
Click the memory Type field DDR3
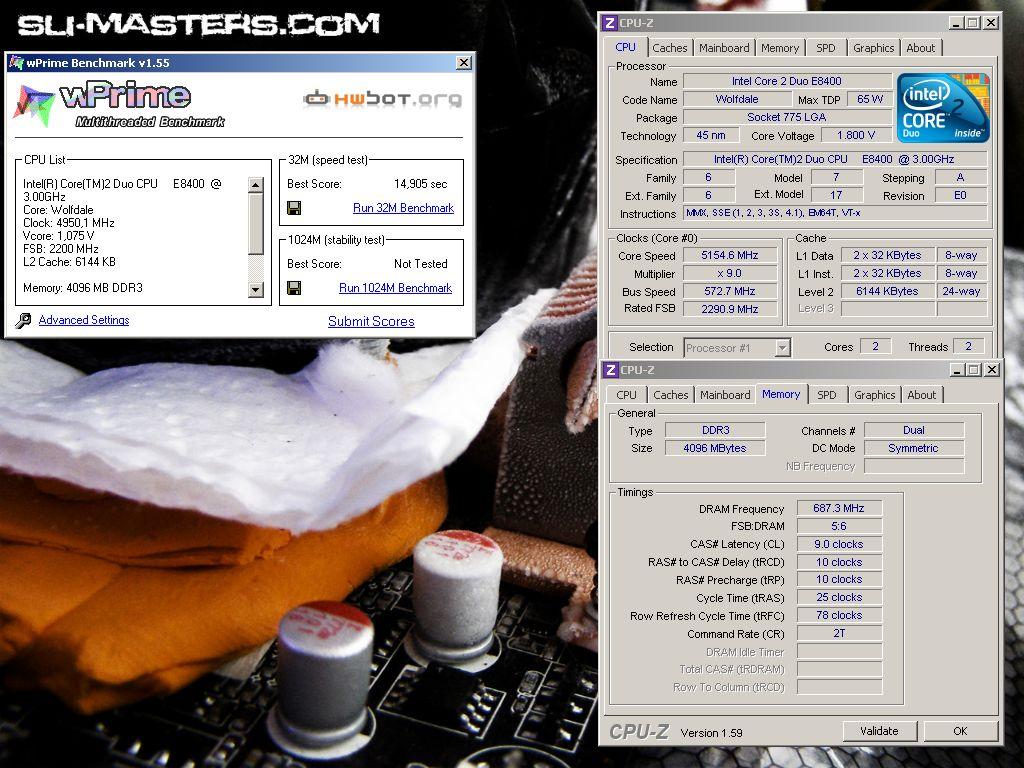[x=715, y=430]
